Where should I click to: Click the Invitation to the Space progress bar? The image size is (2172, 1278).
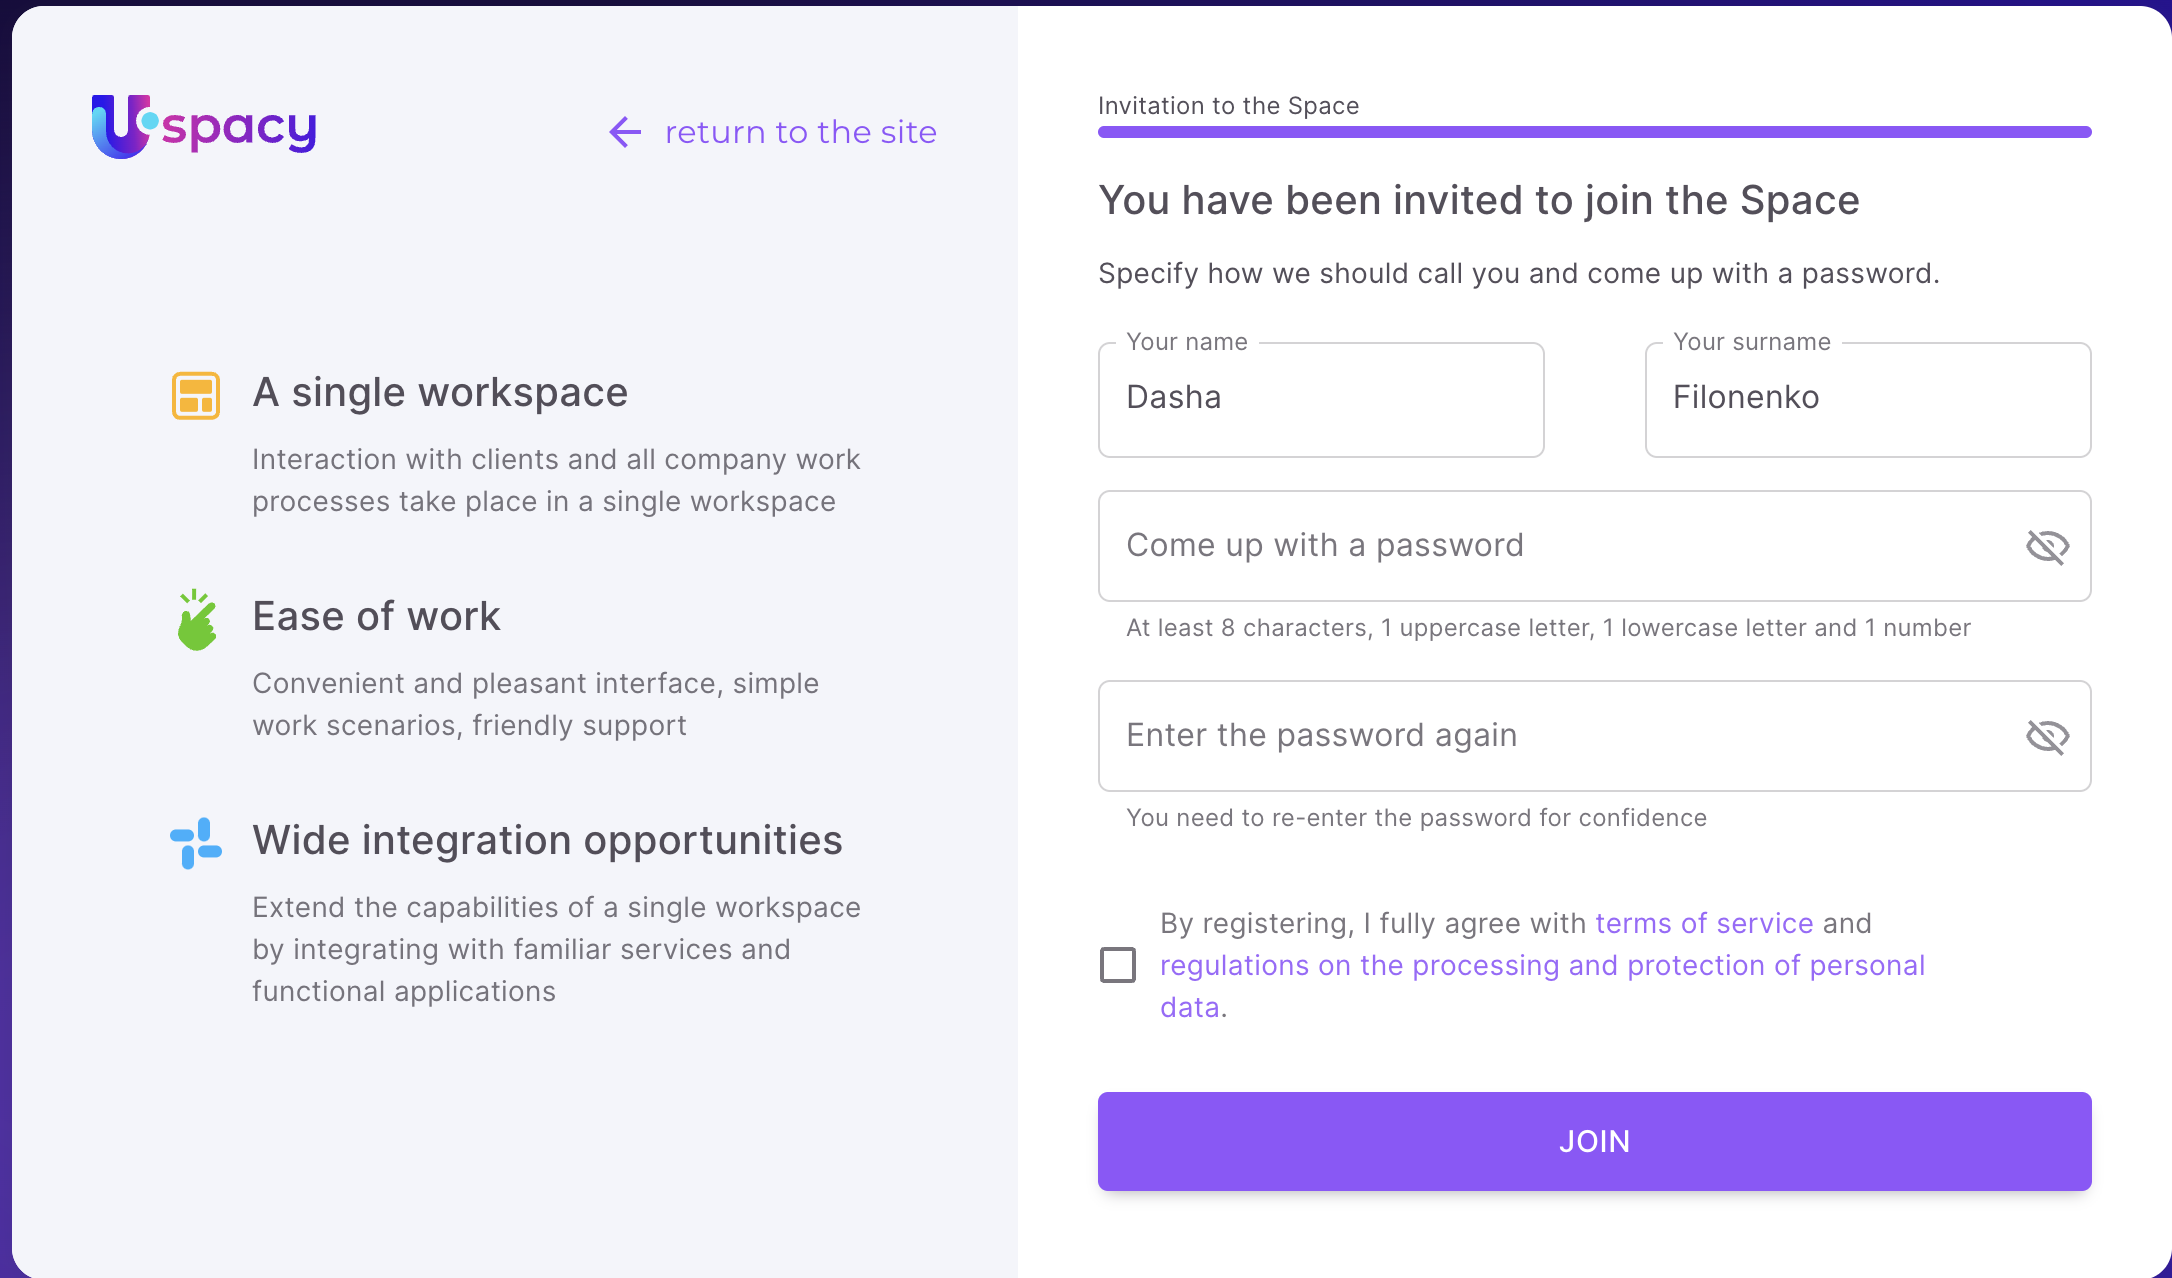(1594, 132)
